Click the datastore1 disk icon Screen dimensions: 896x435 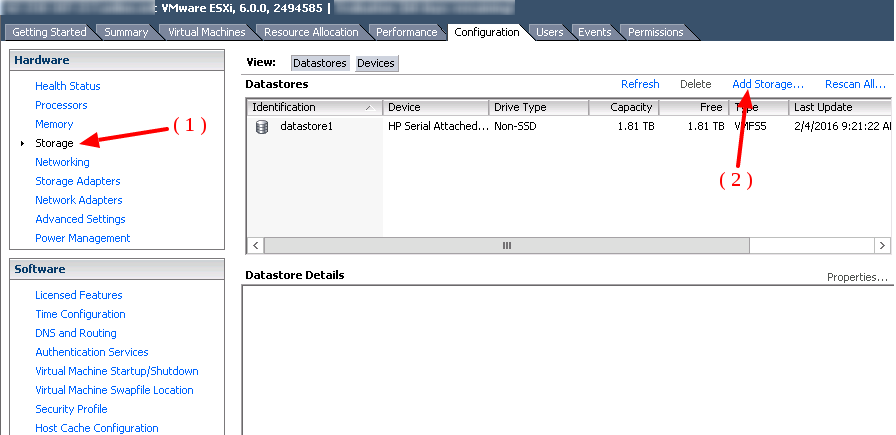pyautogui.click(x=262, y=127)
